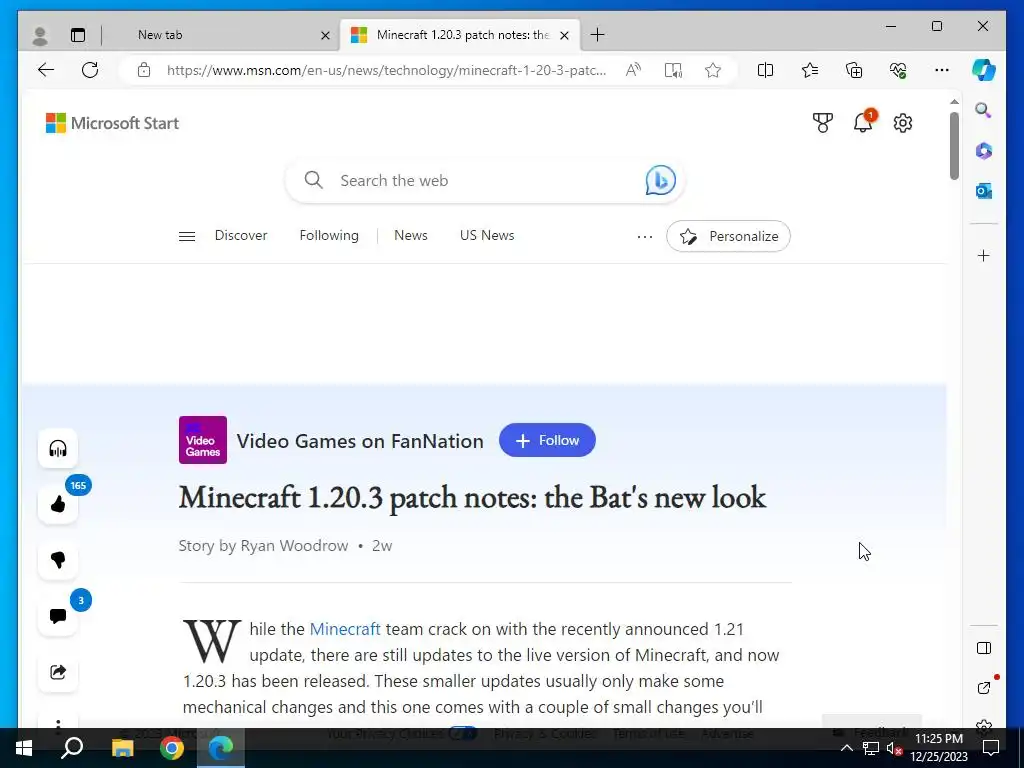Viewport: 1024px width, 768px height.
Task: Open taskbar clock showing 11:25 PM
Action: coord(939,748)
